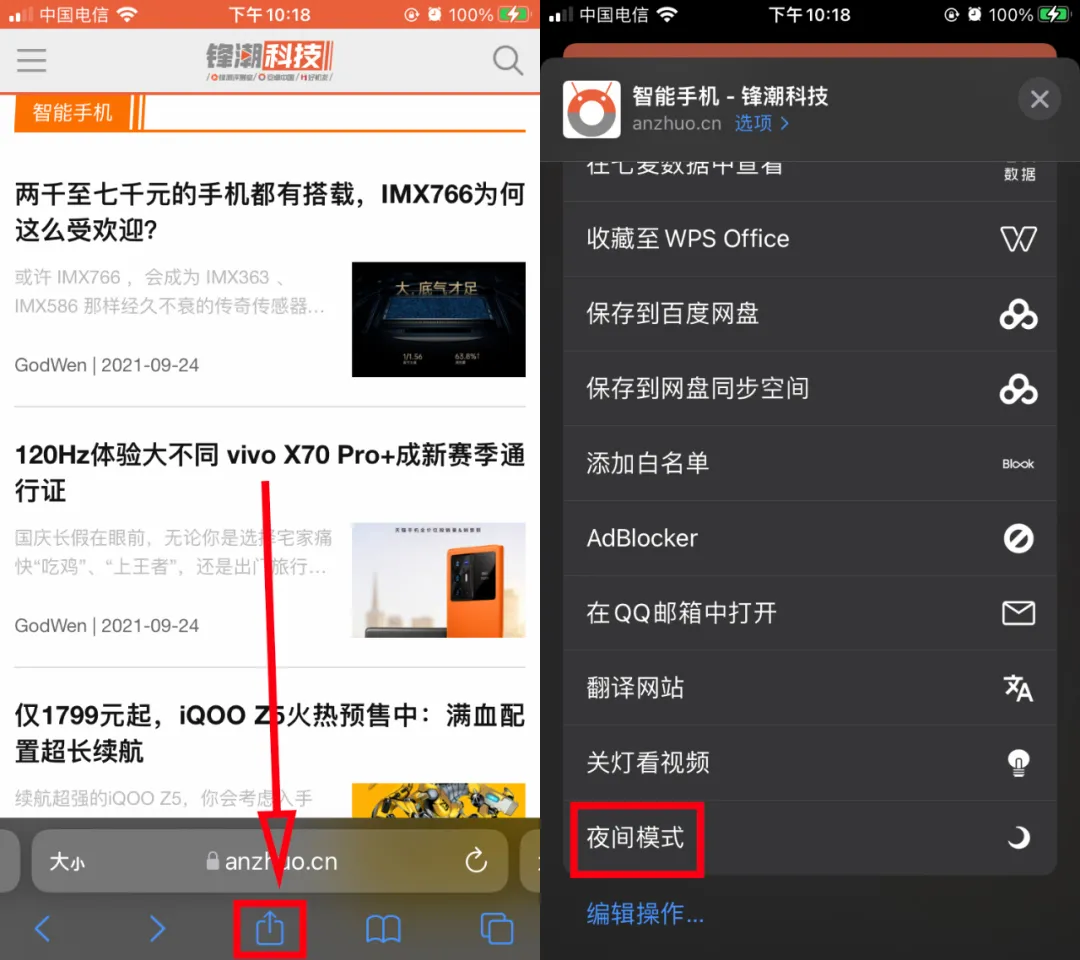Open 编辑操作… edit actions link
1080x960 pixels.
[x=645, y=914]
